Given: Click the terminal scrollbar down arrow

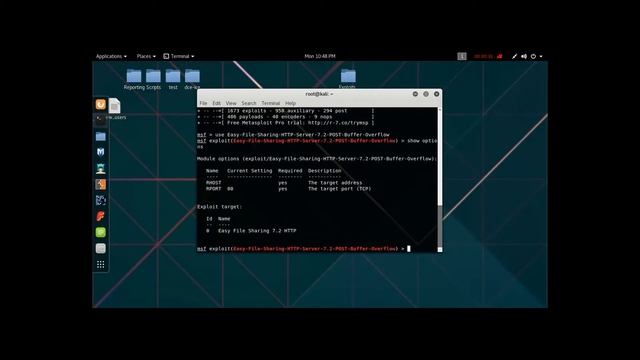Looking at the screenshot, I should coord(440,250).
